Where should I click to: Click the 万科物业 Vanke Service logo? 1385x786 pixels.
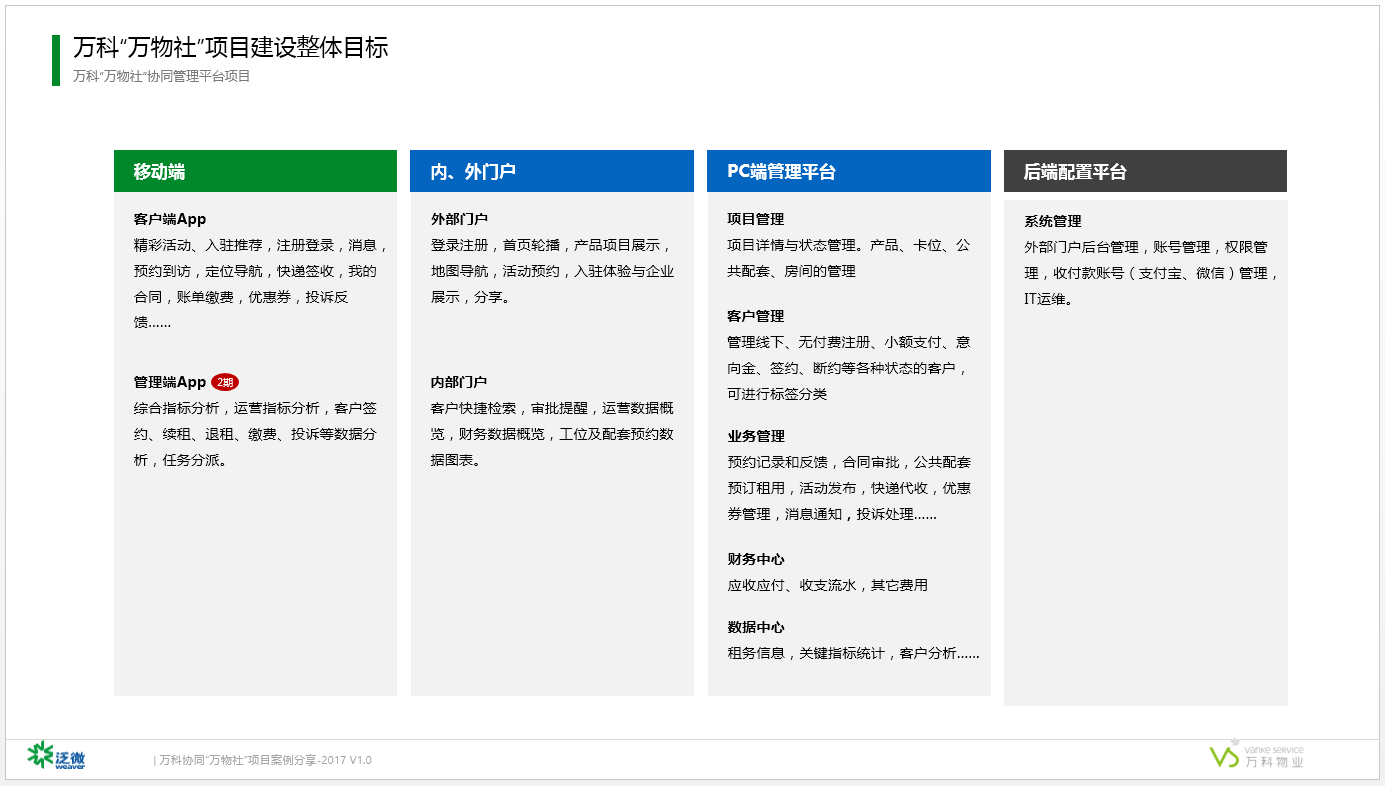1257,755
